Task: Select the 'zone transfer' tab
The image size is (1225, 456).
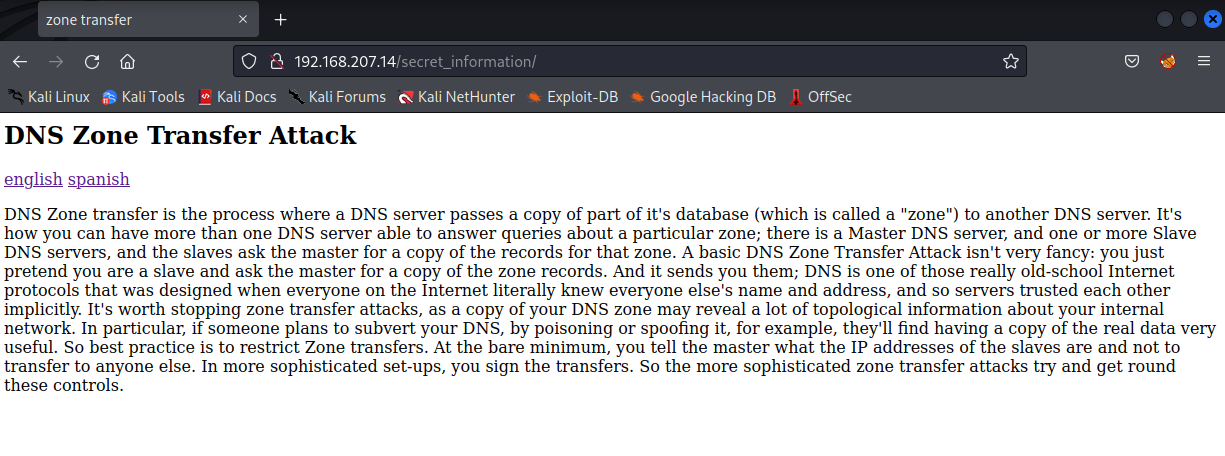Action: [x=130, y=20]
